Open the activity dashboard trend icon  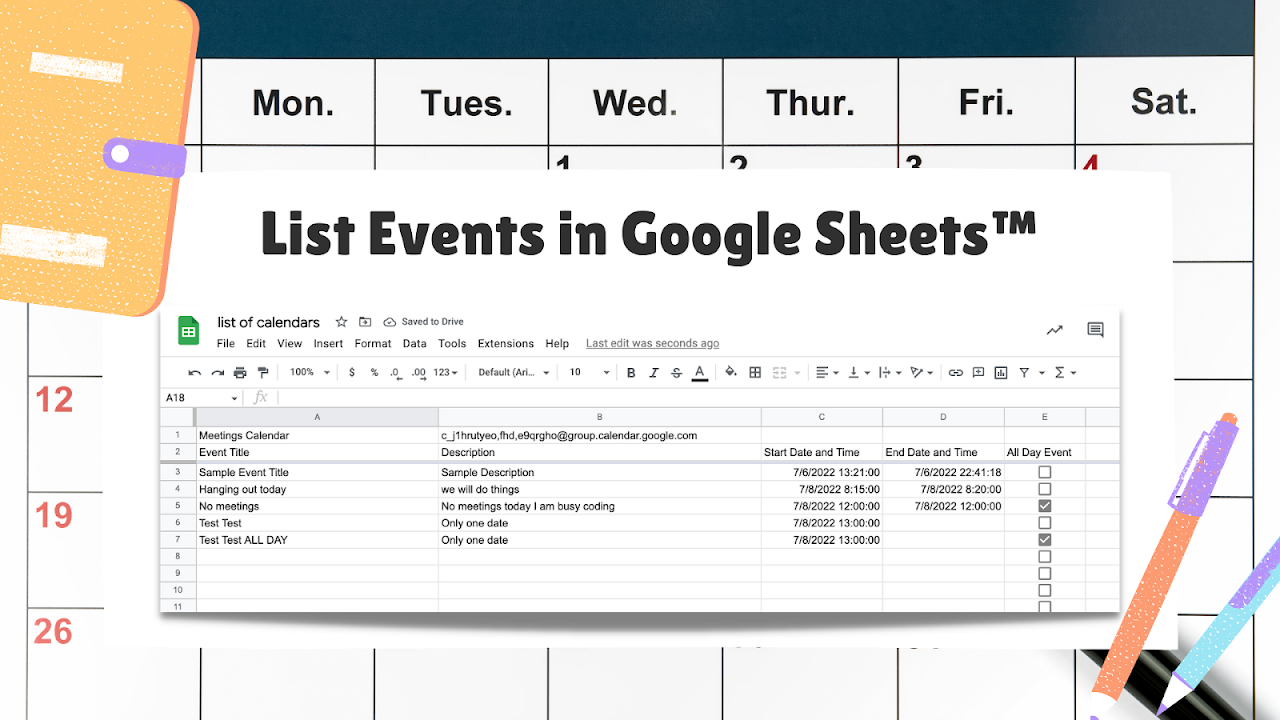(x=1054, y=330)
